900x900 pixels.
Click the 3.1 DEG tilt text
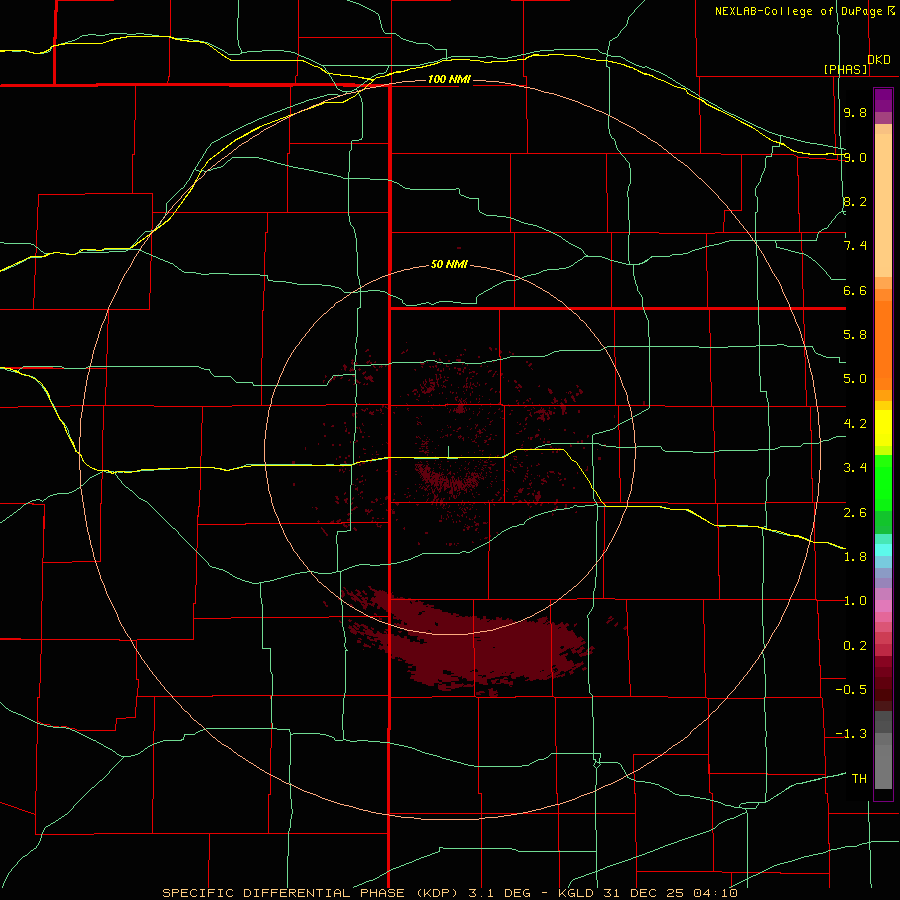pos(498,893)
